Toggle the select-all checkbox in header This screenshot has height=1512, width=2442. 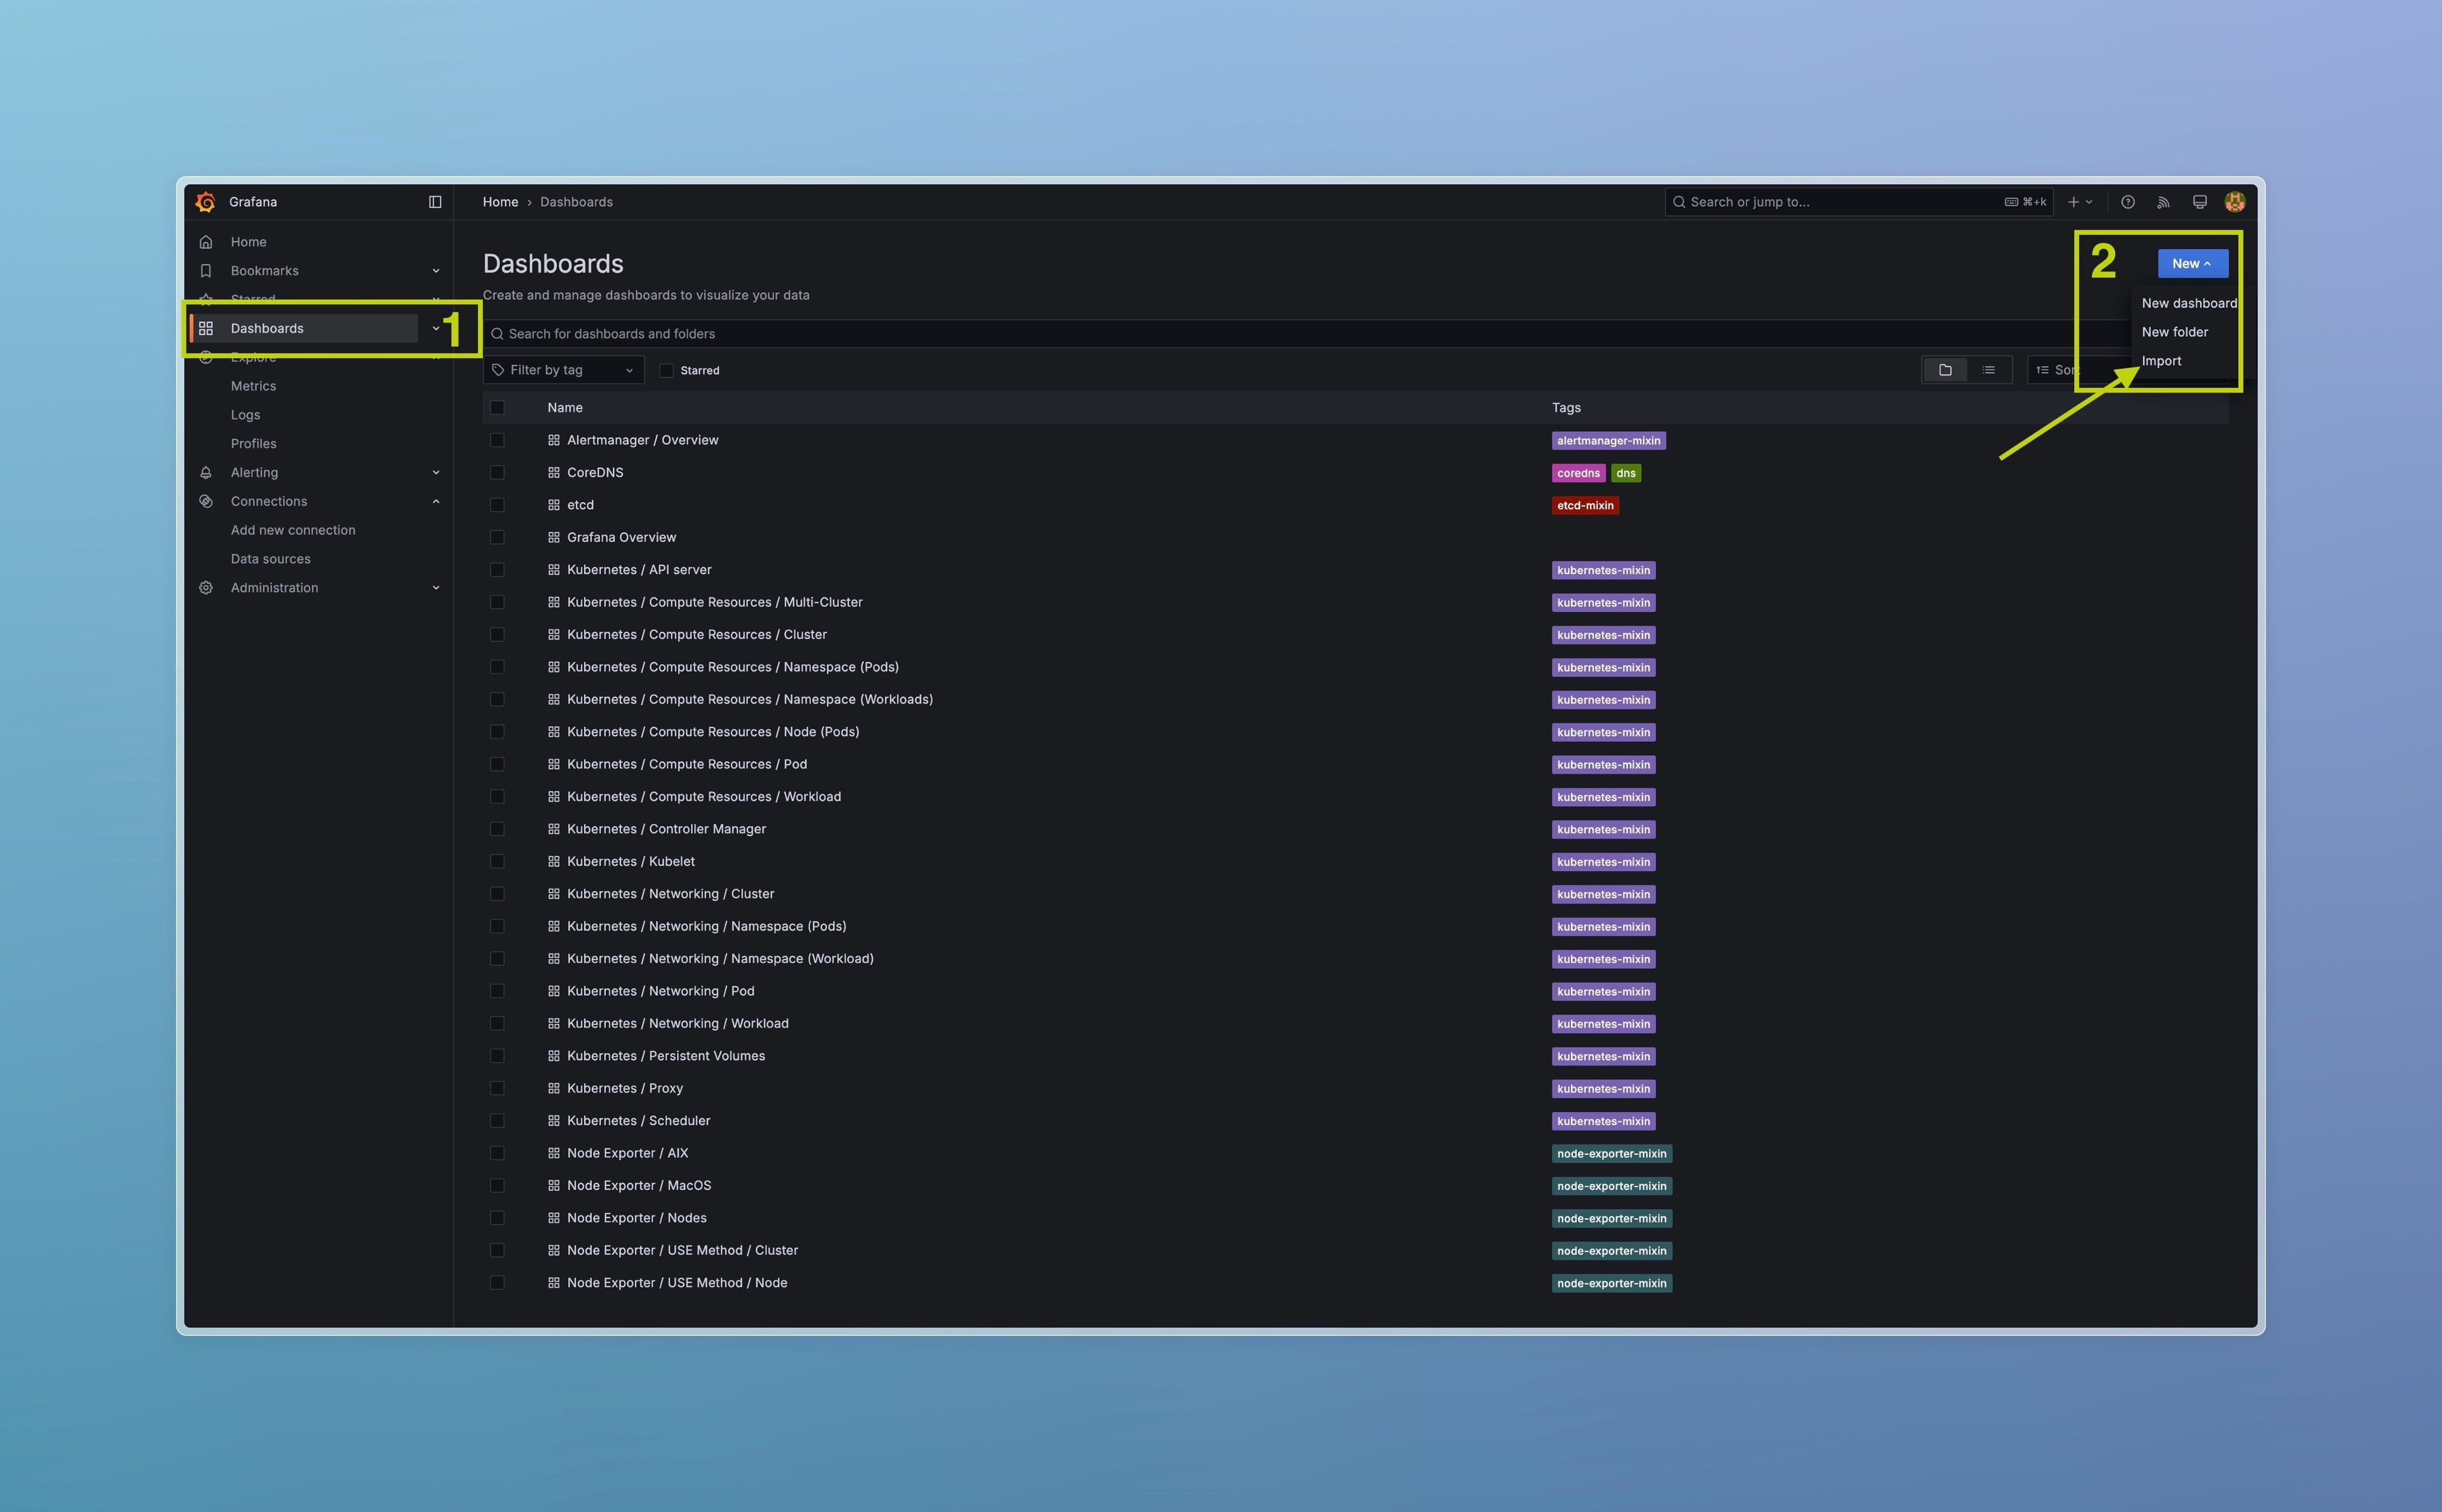497,408
